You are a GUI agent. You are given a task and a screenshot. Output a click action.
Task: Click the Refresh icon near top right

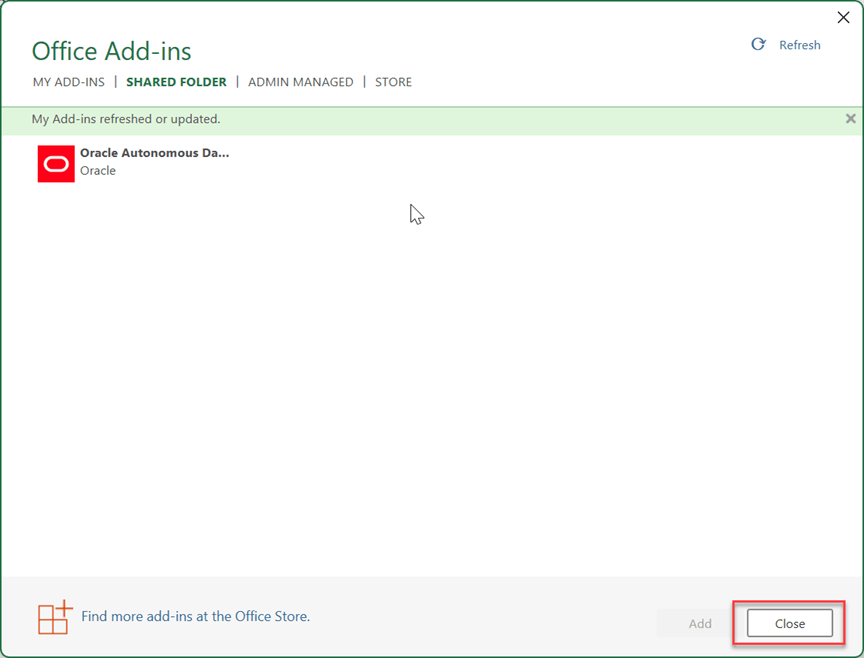click(x=758, y=44)
